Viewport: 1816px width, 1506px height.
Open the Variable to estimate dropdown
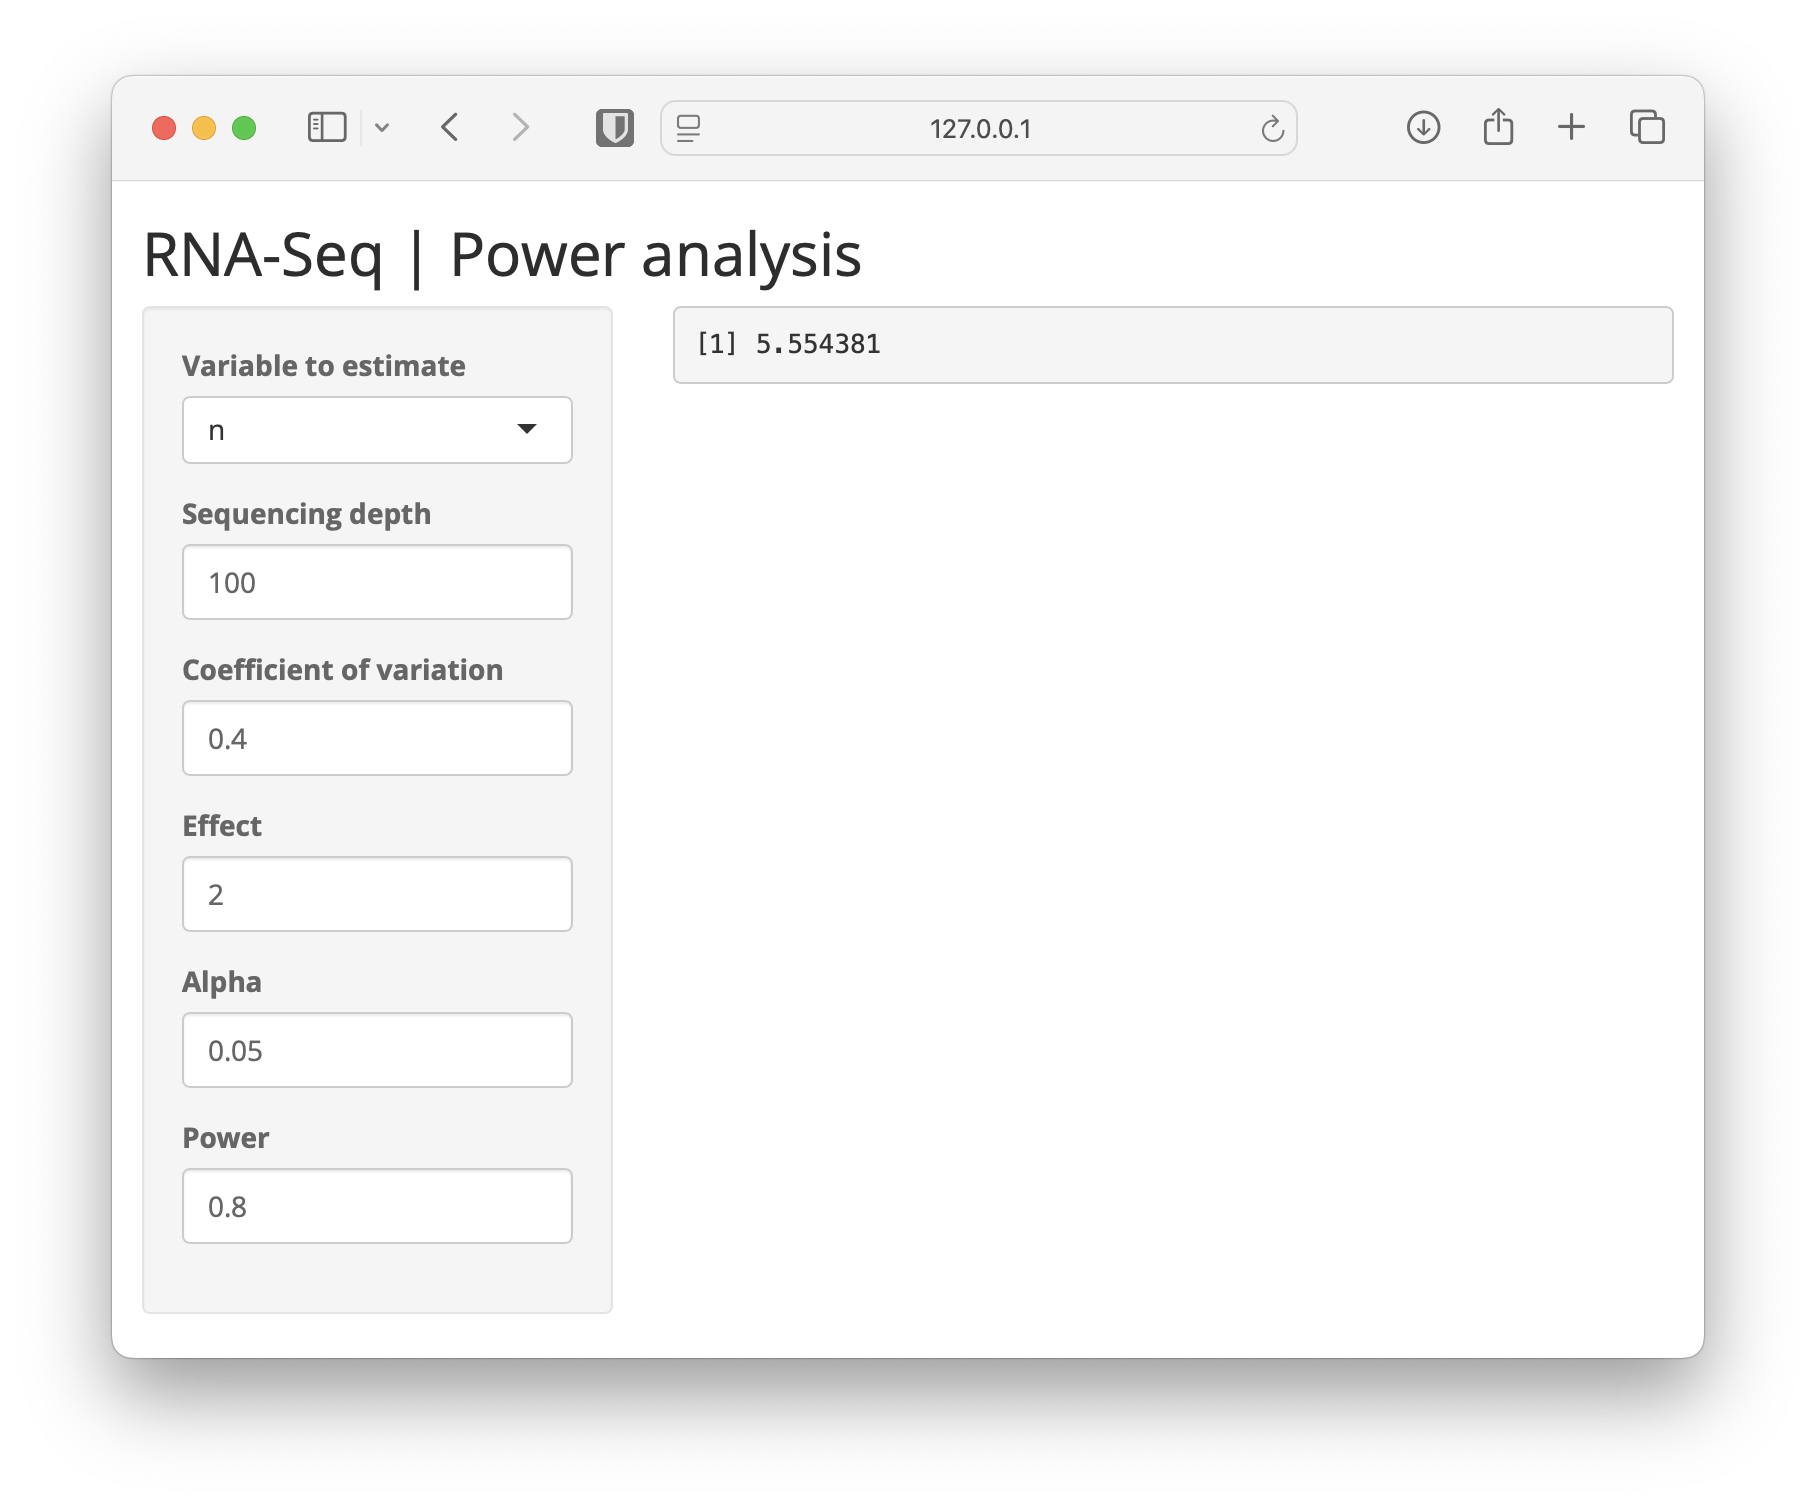(377, 430)
